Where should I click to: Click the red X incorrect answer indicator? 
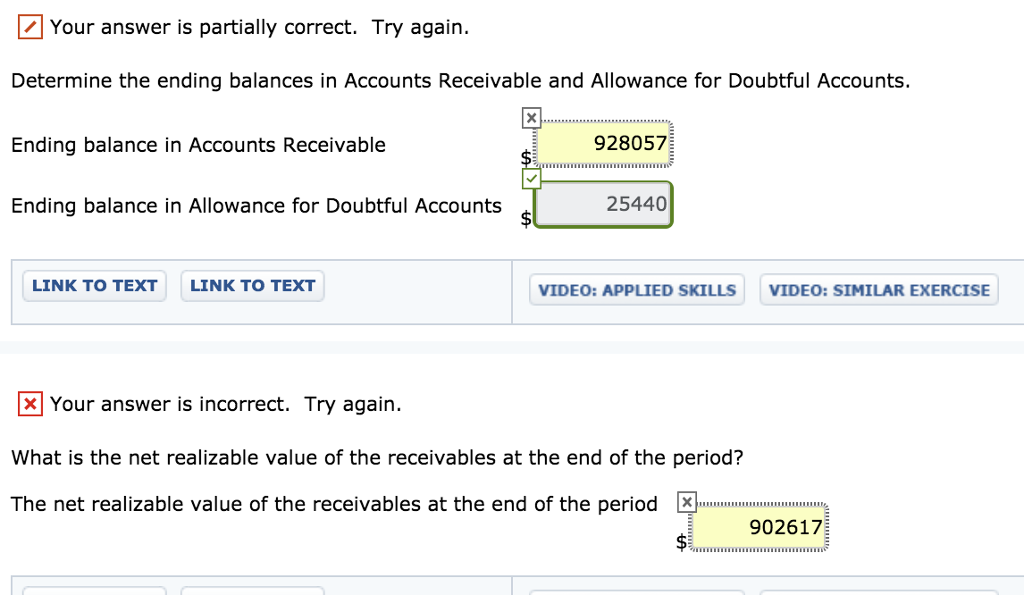click(29, 402)
